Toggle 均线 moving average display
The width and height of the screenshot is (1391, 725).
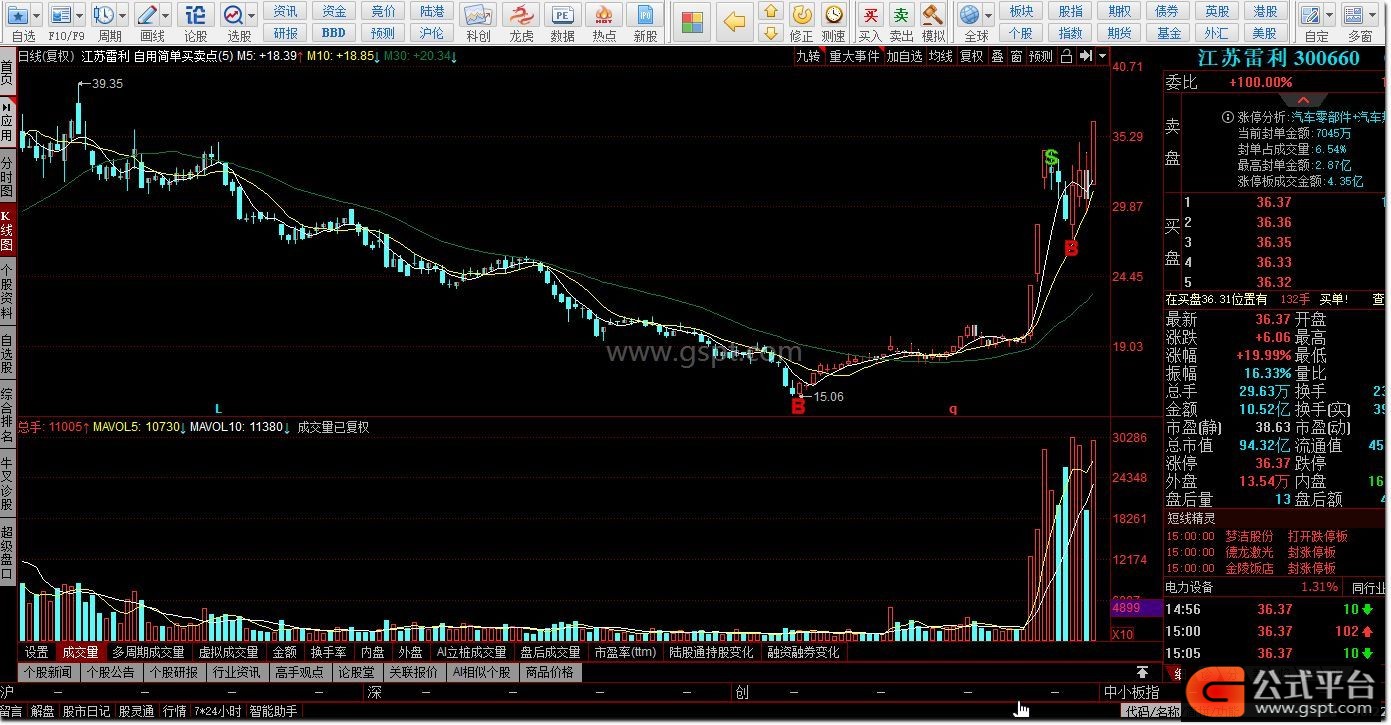[940, 57]
